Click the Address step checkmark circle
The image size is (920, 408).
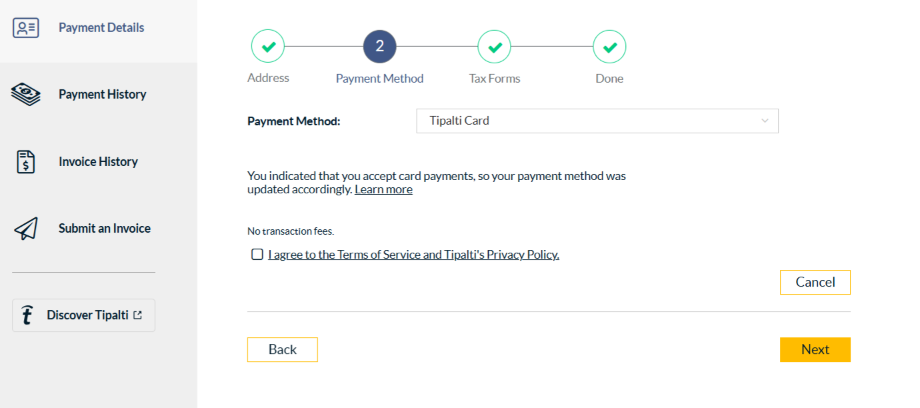tap(267, 46)
